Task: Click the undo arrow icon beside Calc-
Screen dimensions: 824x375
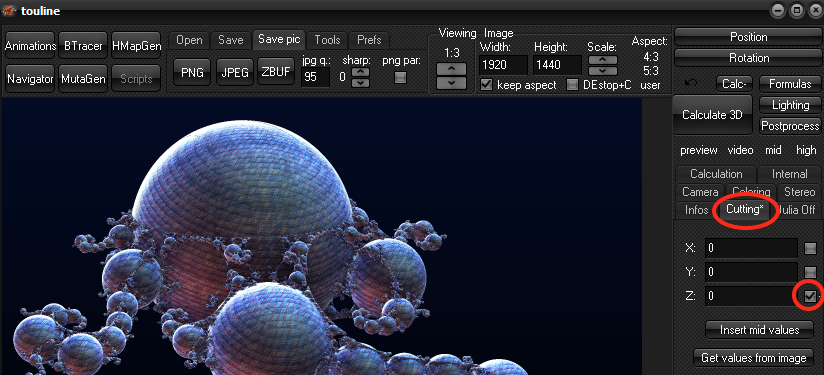Action: (693, 83)
